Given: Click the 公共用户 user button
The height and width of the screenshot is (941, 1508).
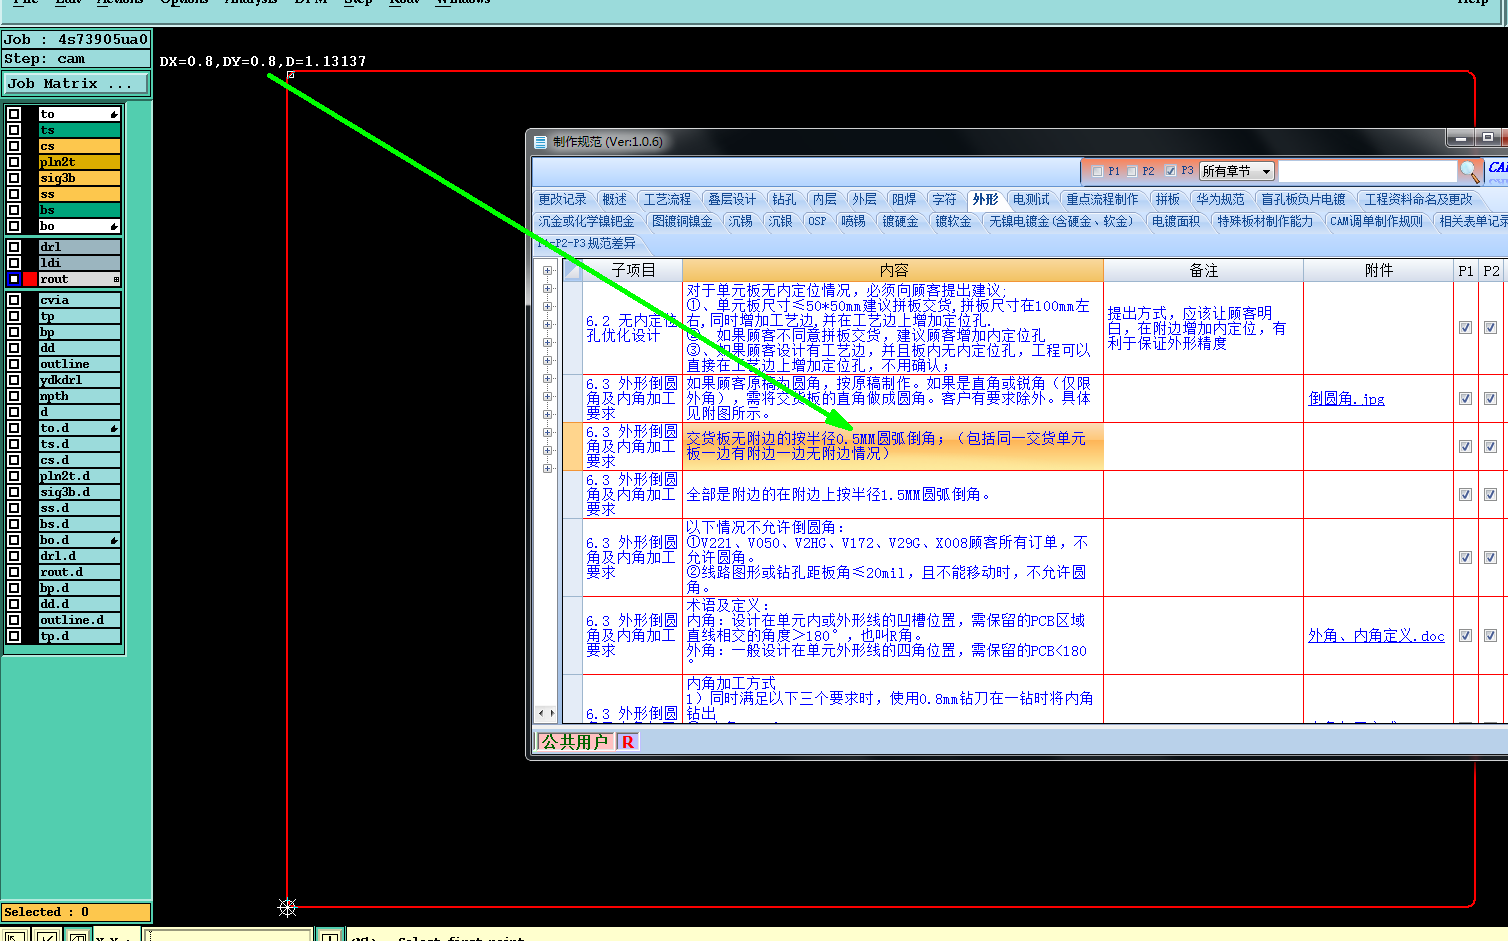Looking at the screenshot, I should click(575, 742).
